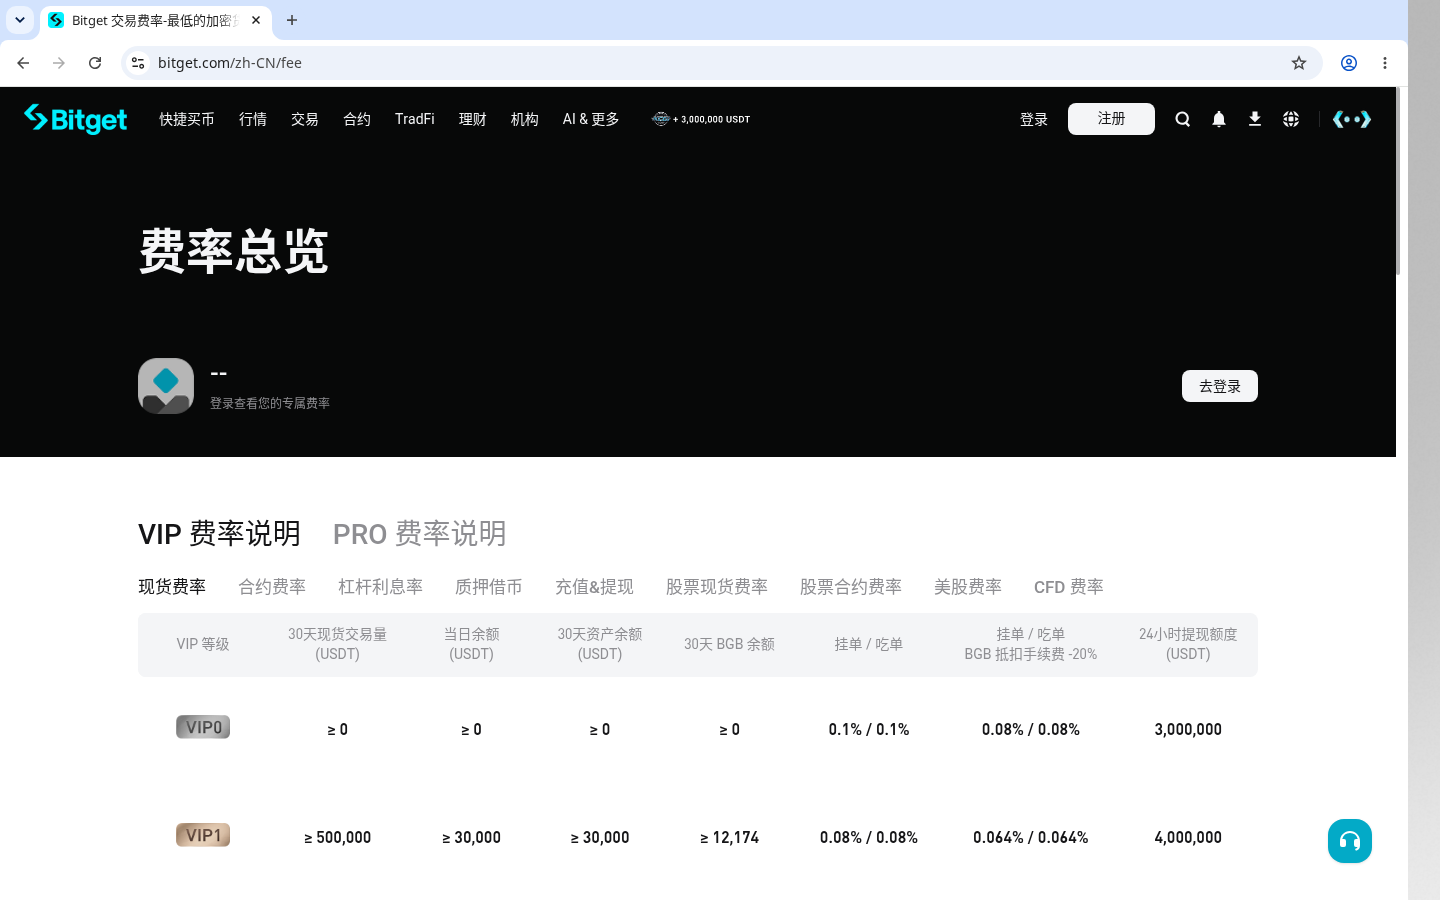Screen dimensions: 1440x900
Task: Switch to 股票现货费率 tab
Action: coord(717,587)
